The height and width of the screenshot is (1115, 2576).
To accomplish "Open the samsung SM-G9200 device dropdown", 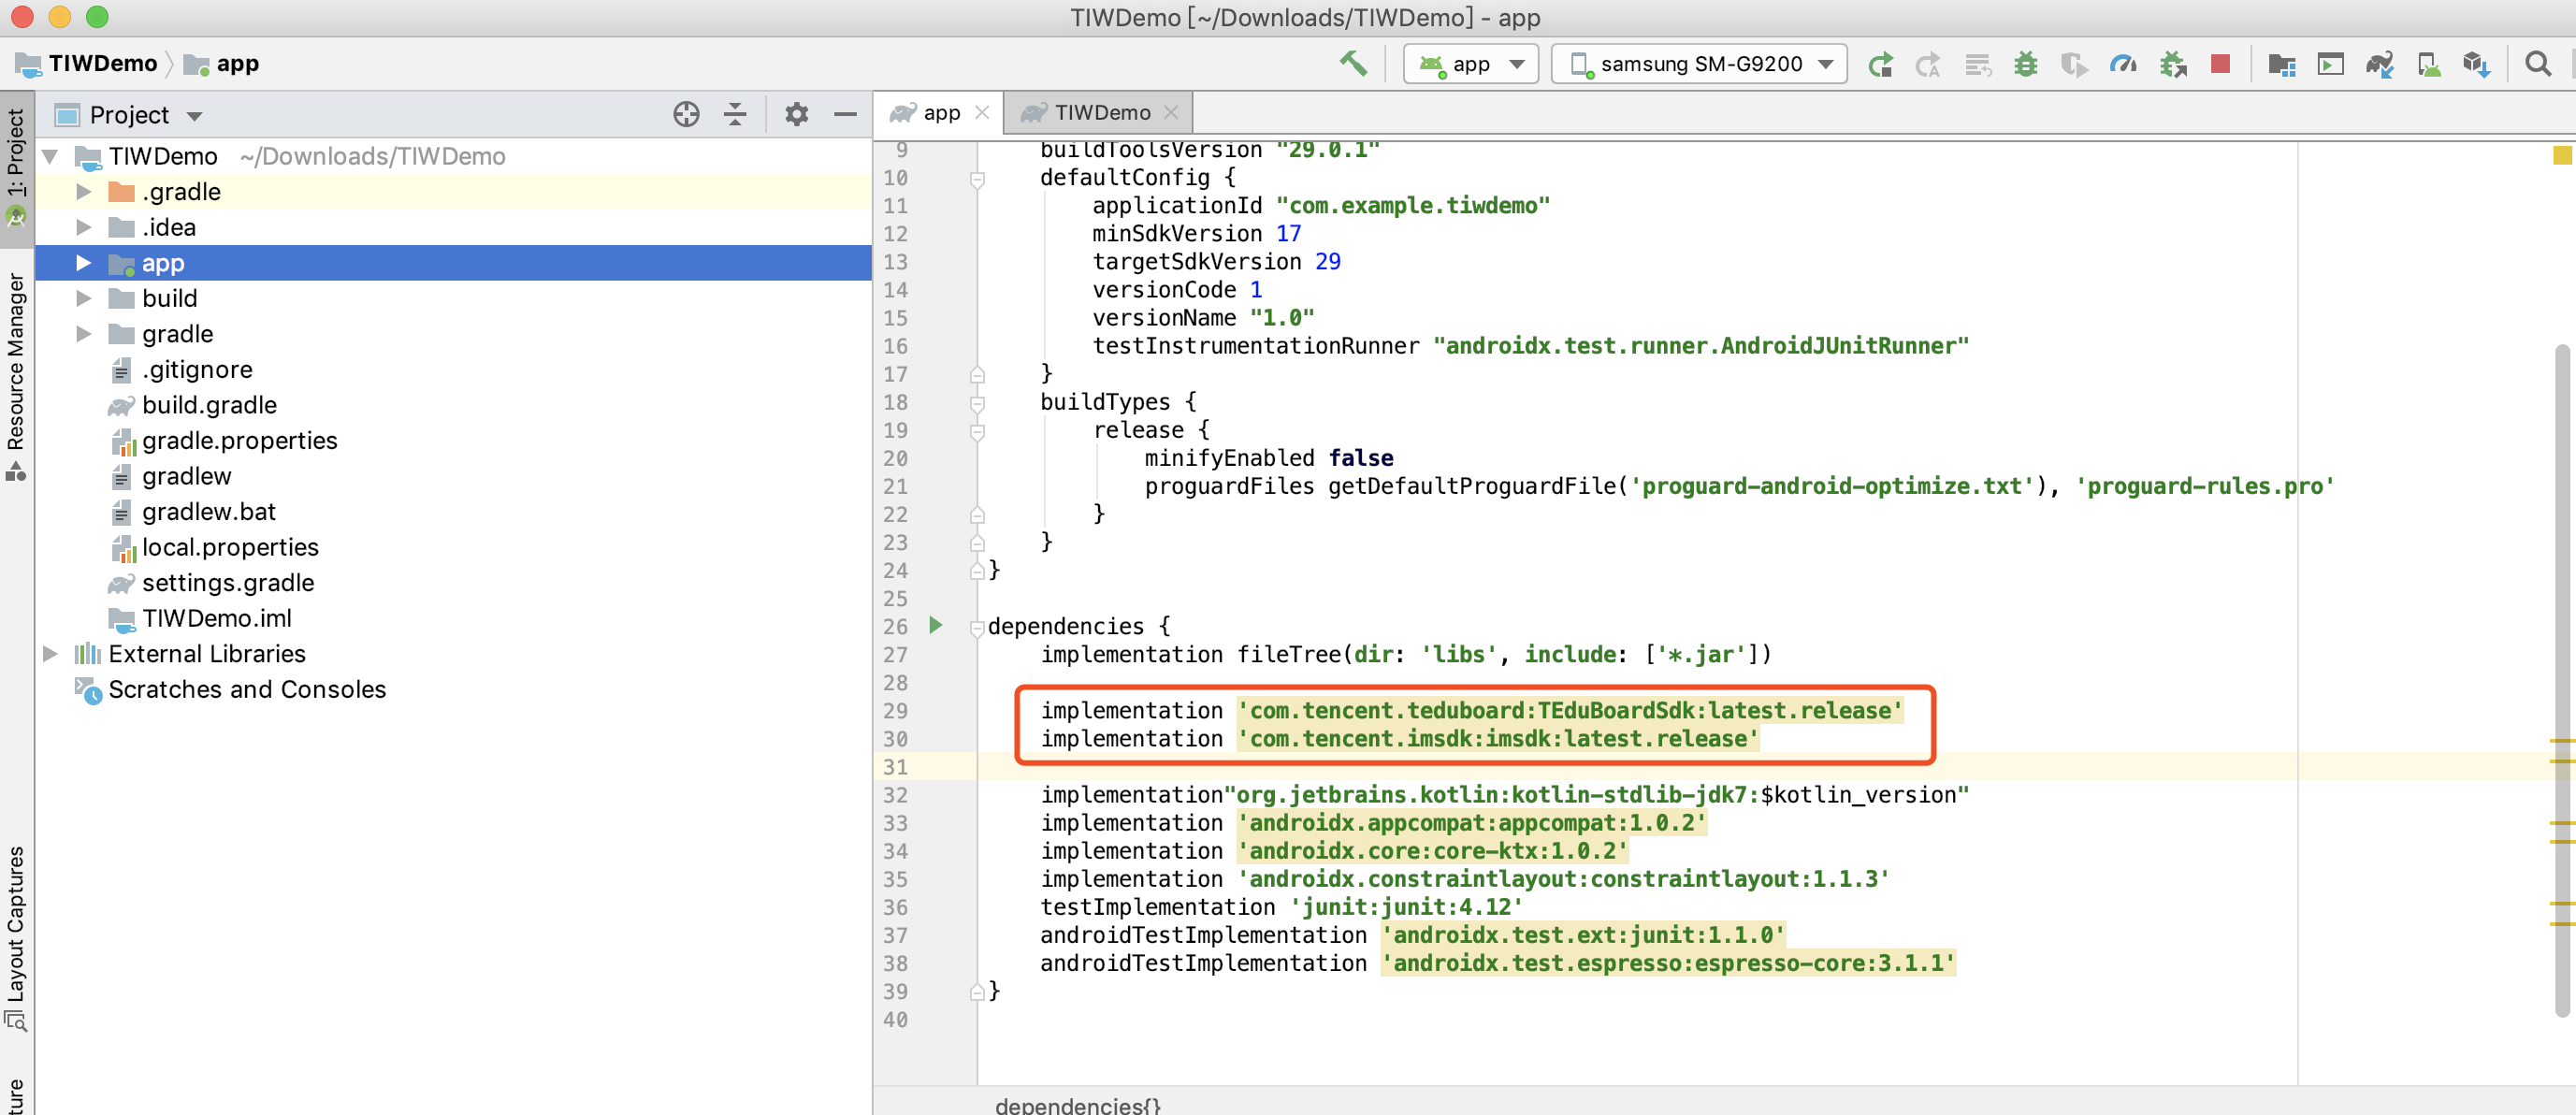I will coord(1698,64).
